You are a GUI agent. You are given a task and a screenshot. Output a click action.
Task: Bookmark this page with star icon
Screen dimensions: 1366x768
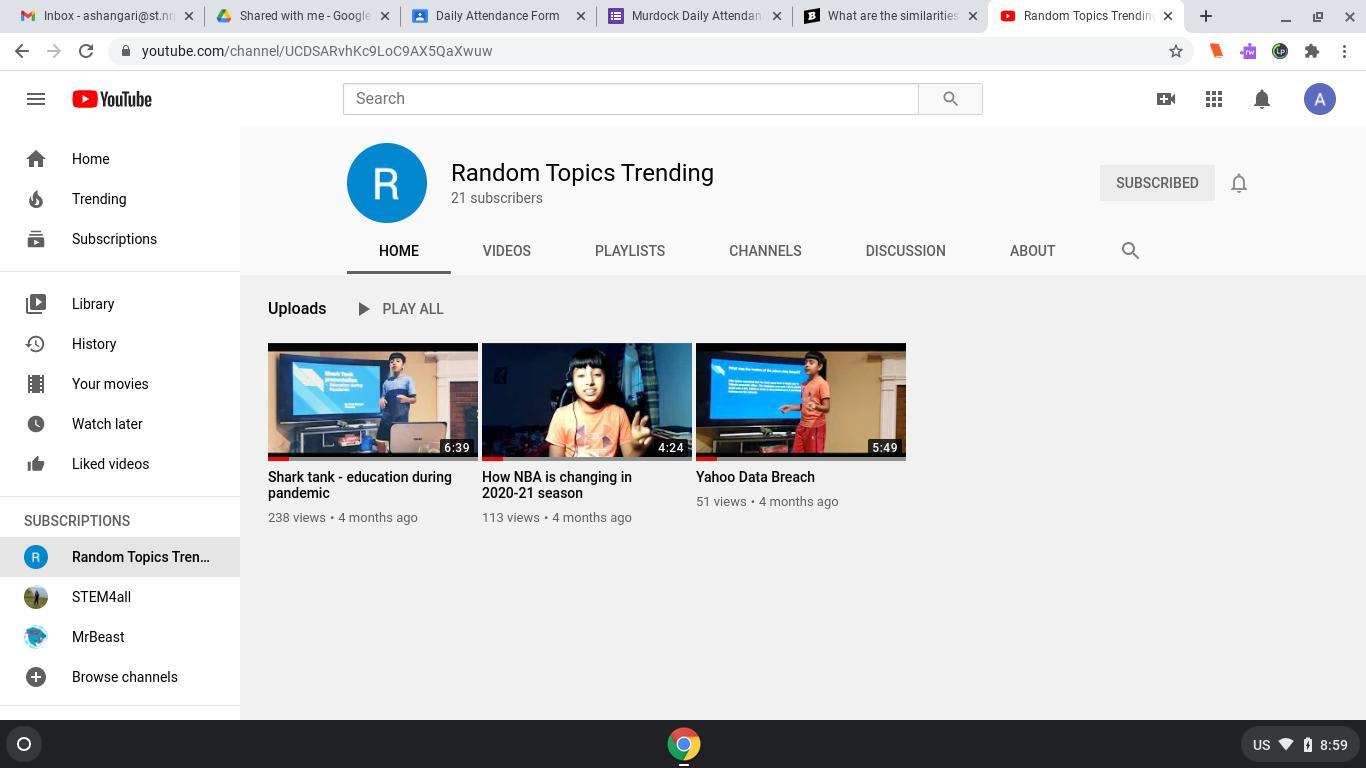click(x=1176, y=51)
